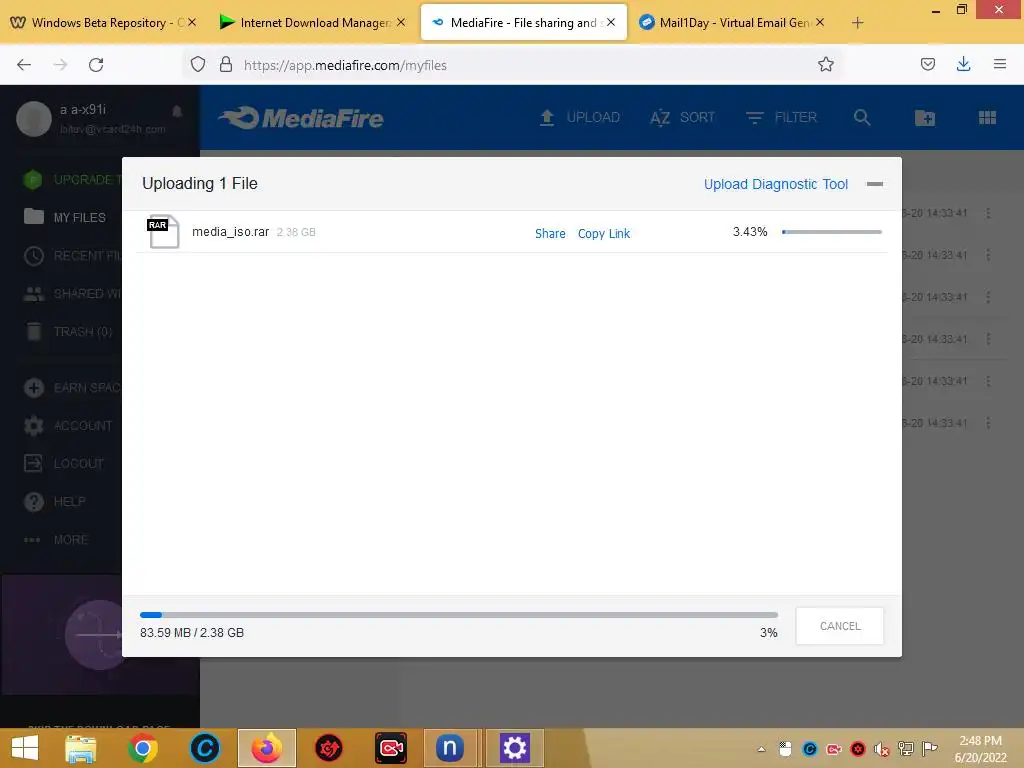Expand More in the sidebar
The image size is (1024, 768).
56,540
